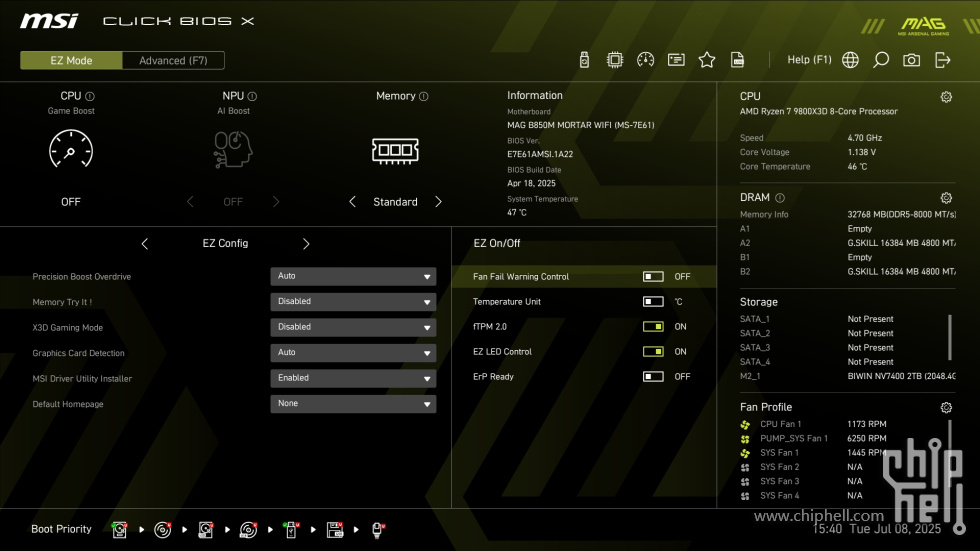Open MSI Driver Utility Installer dropdown
This screenshot has width=980, height=551.
coord(353,379)
